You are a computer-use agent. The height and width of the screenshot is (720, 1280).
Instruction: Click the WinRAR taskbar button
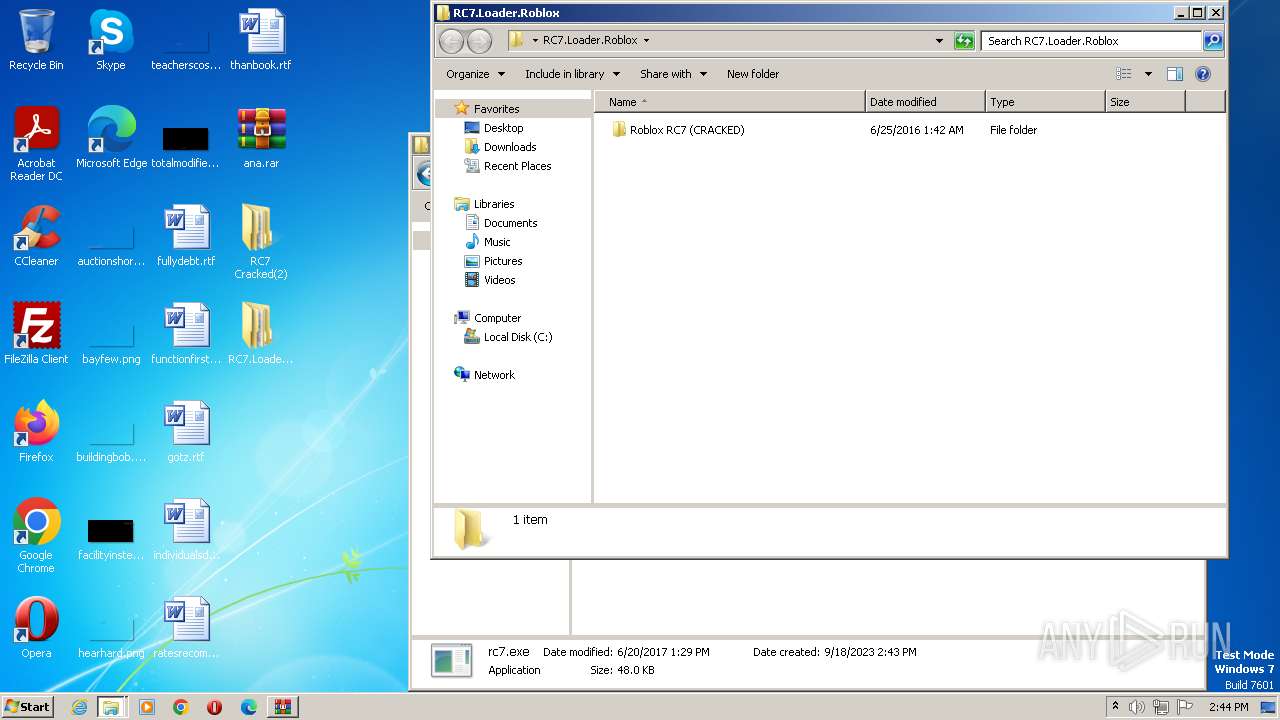[x=283, y=707]
